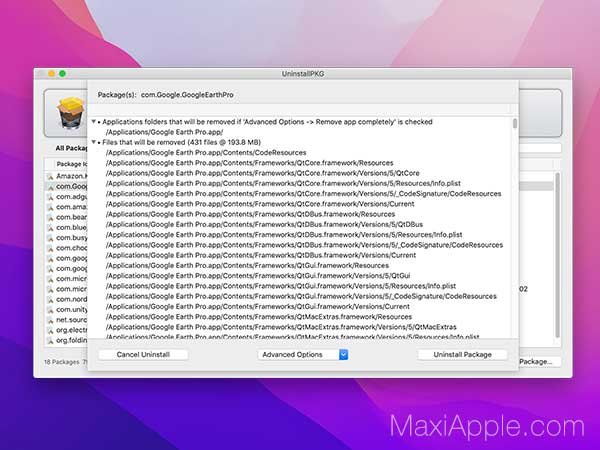Click the package icon beside com.choc row
This screenshot has height=450, width=600.
point(50,248)
